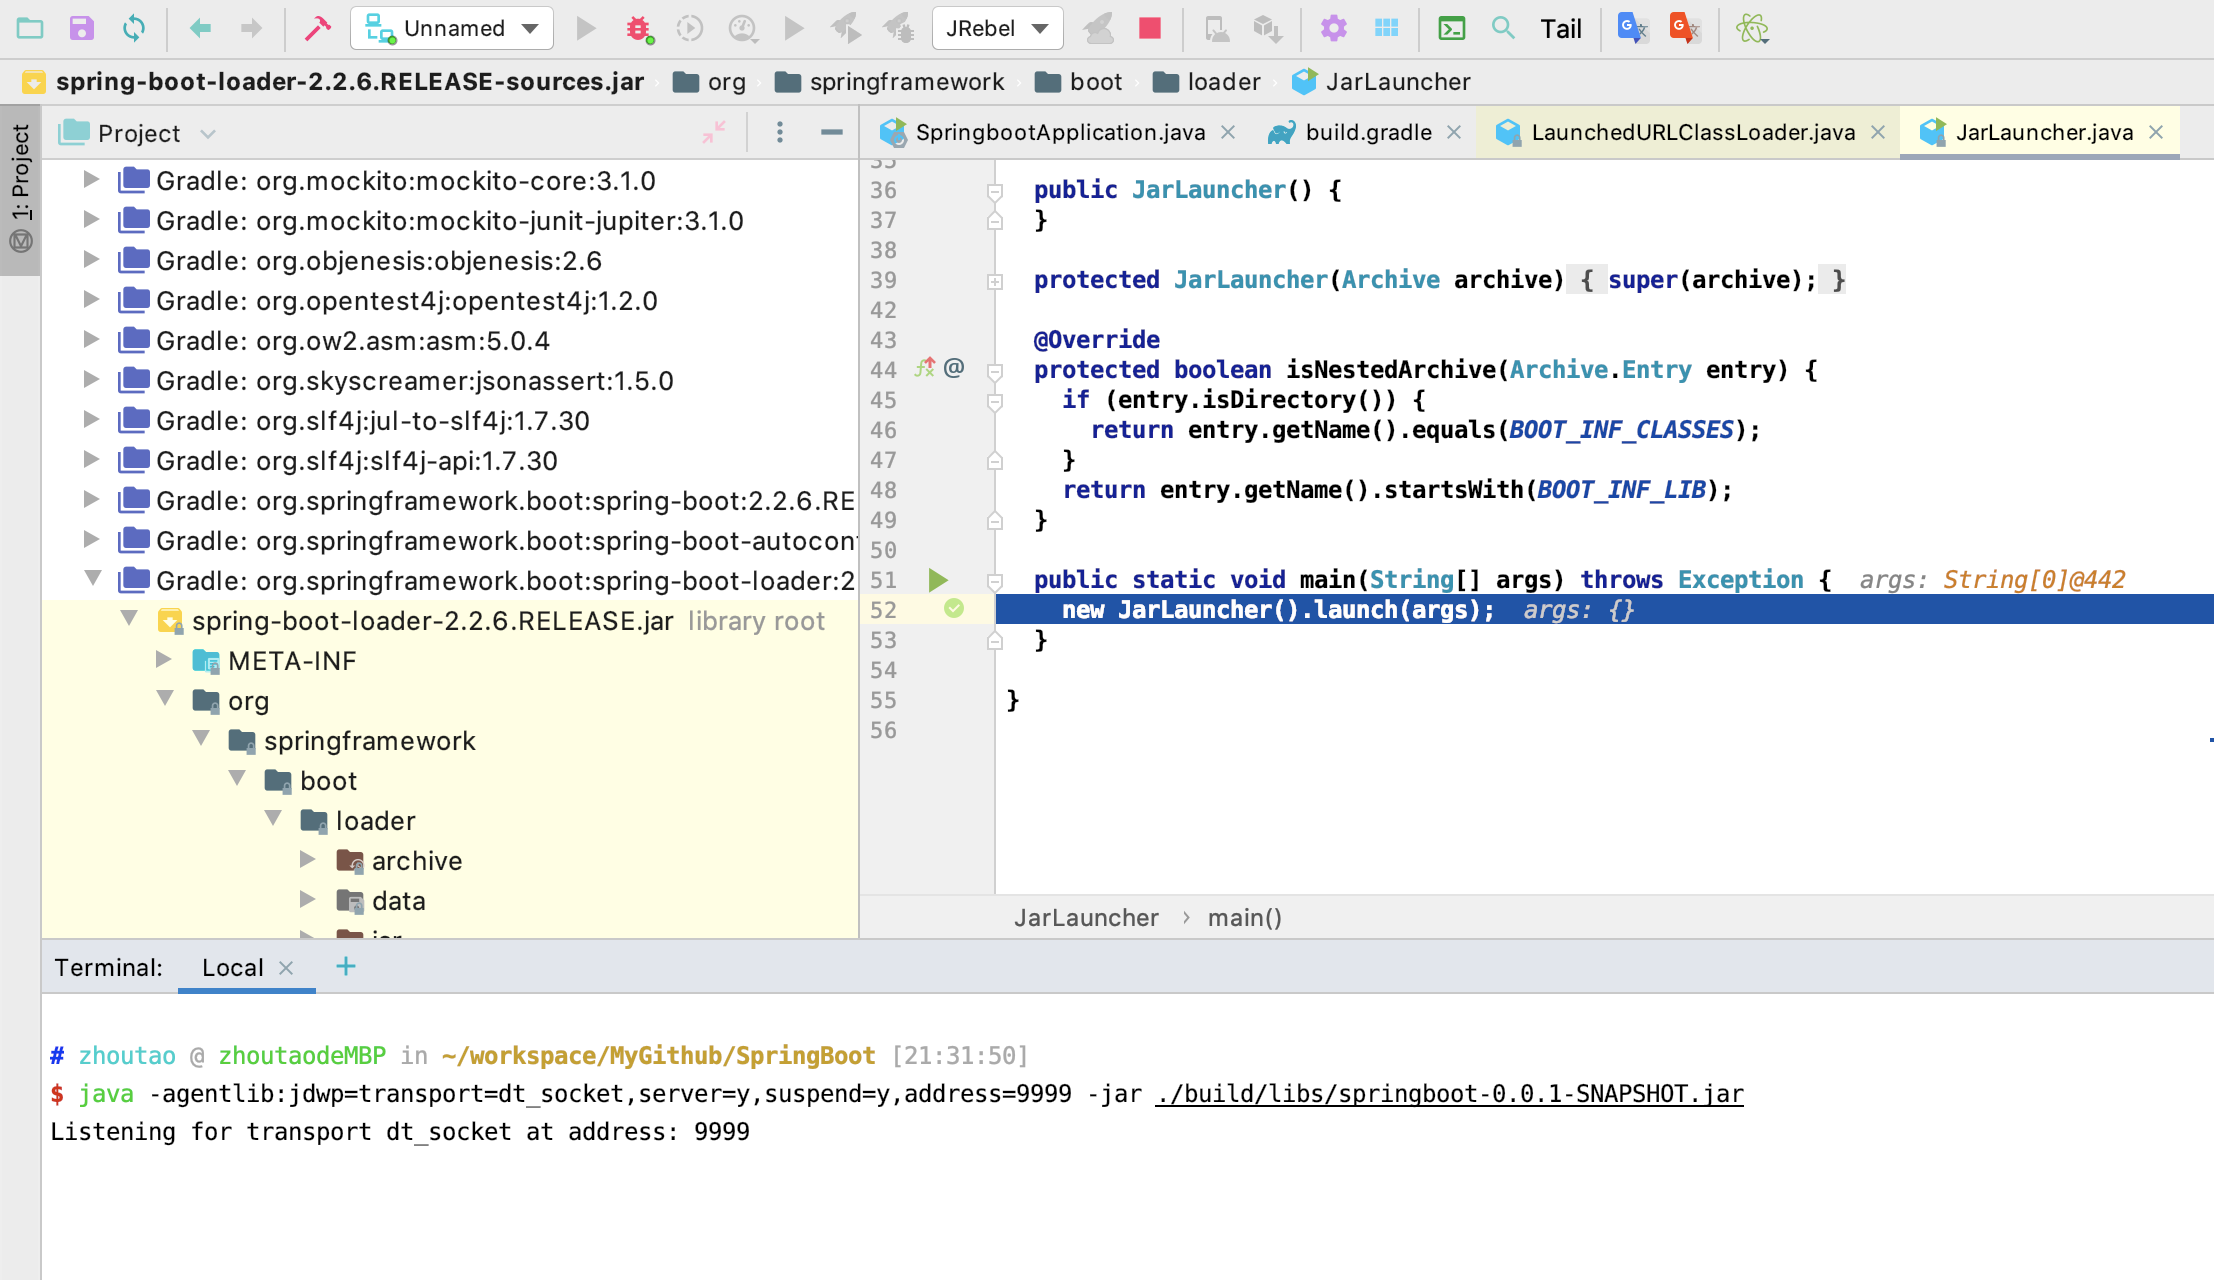This screenshot has height=1280, width=2214.
Task: Collapse isNestedArchive method fold at line 44
Action: pyautogui.click(x=995, y=371)
